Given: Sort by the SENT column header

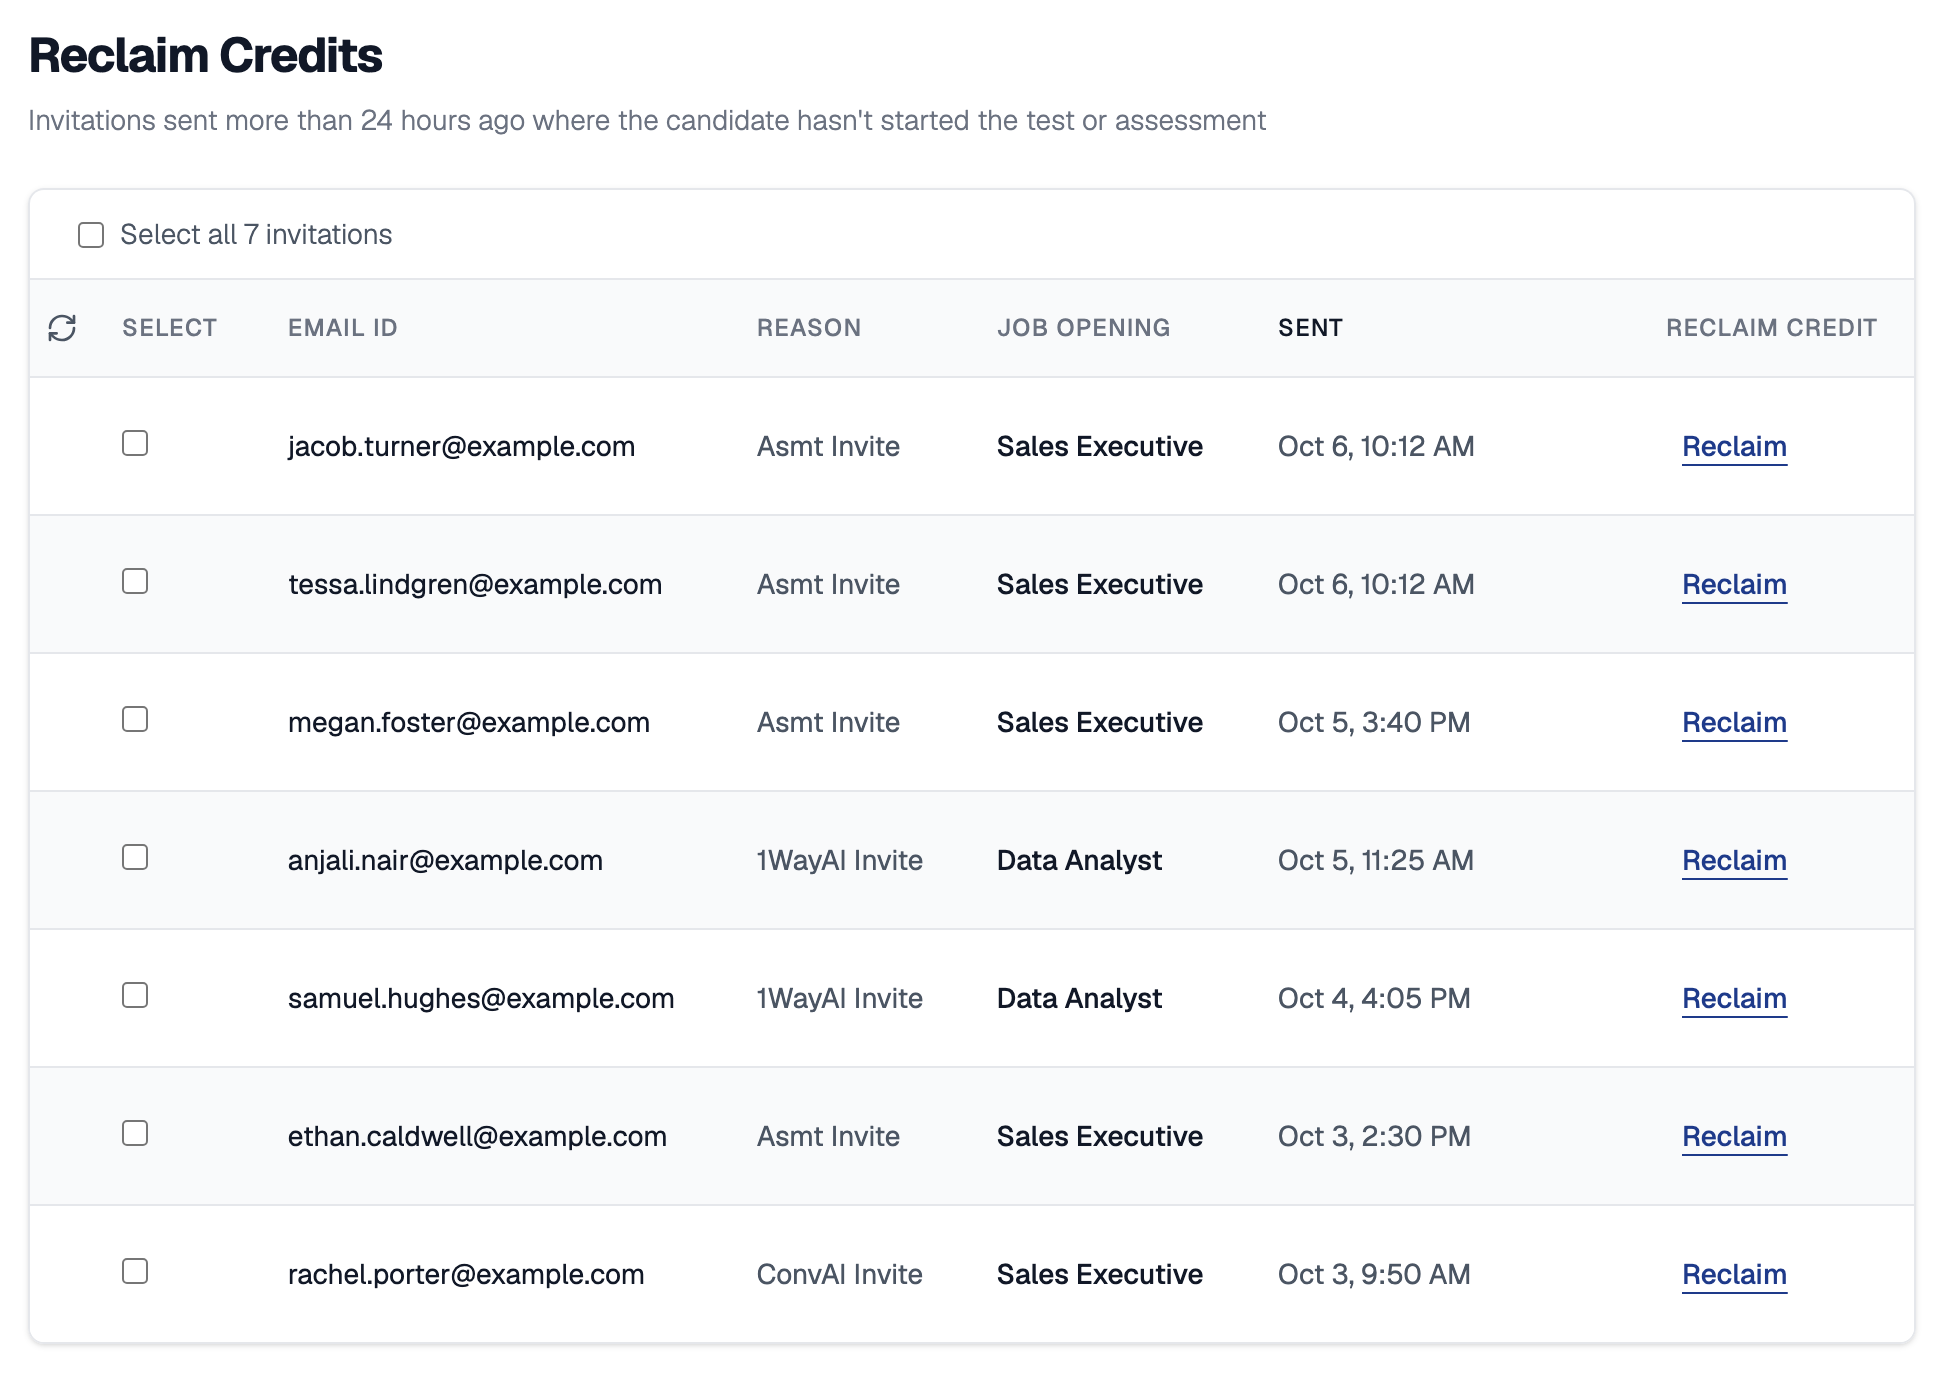Looking at the screenshot, I should [1310, 328].
